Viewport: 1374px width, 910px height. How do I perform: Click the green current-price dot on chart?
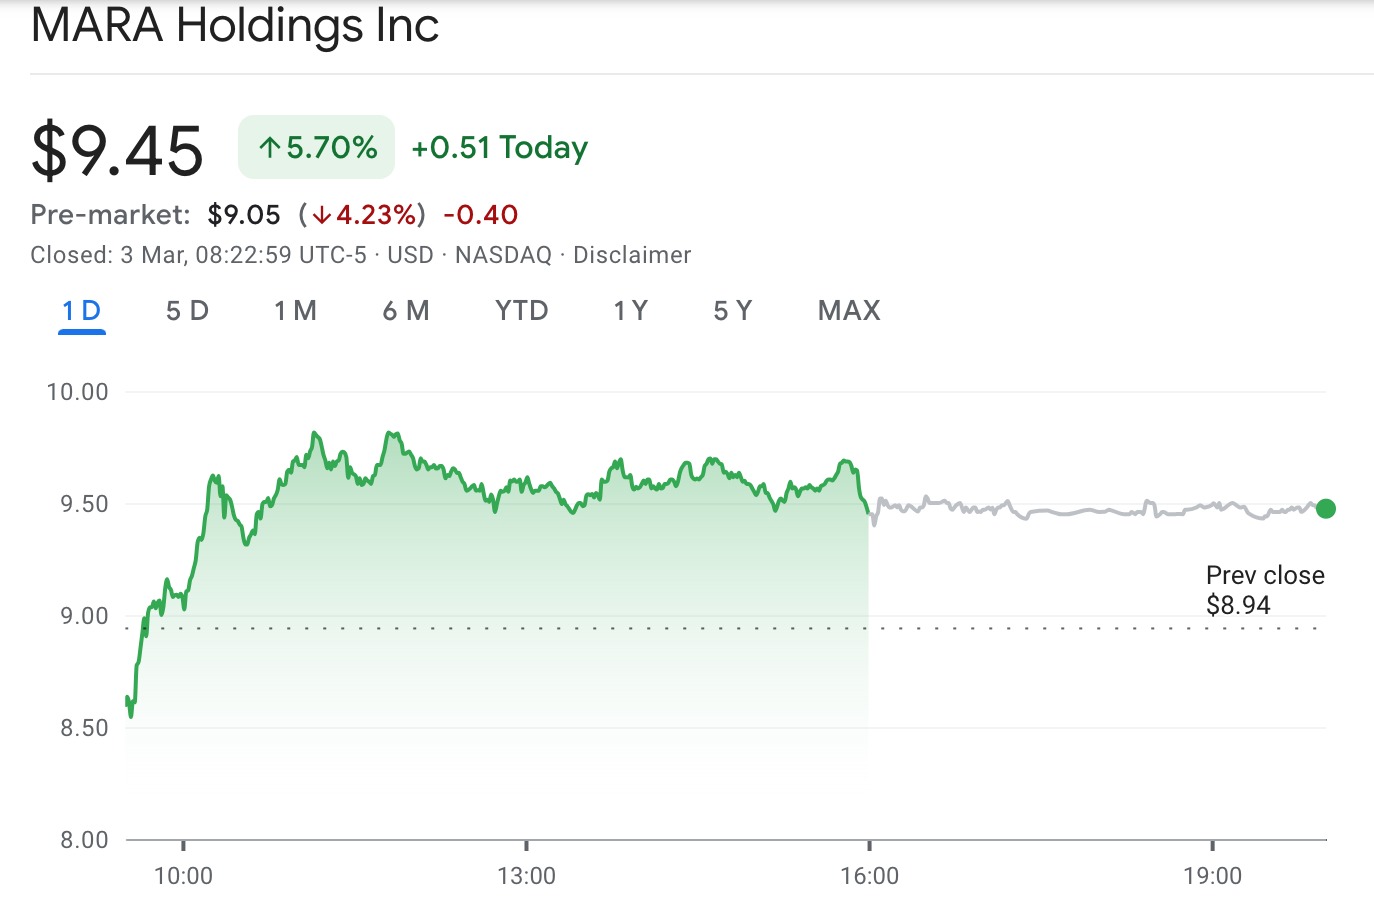click(x=1326, y=509)
